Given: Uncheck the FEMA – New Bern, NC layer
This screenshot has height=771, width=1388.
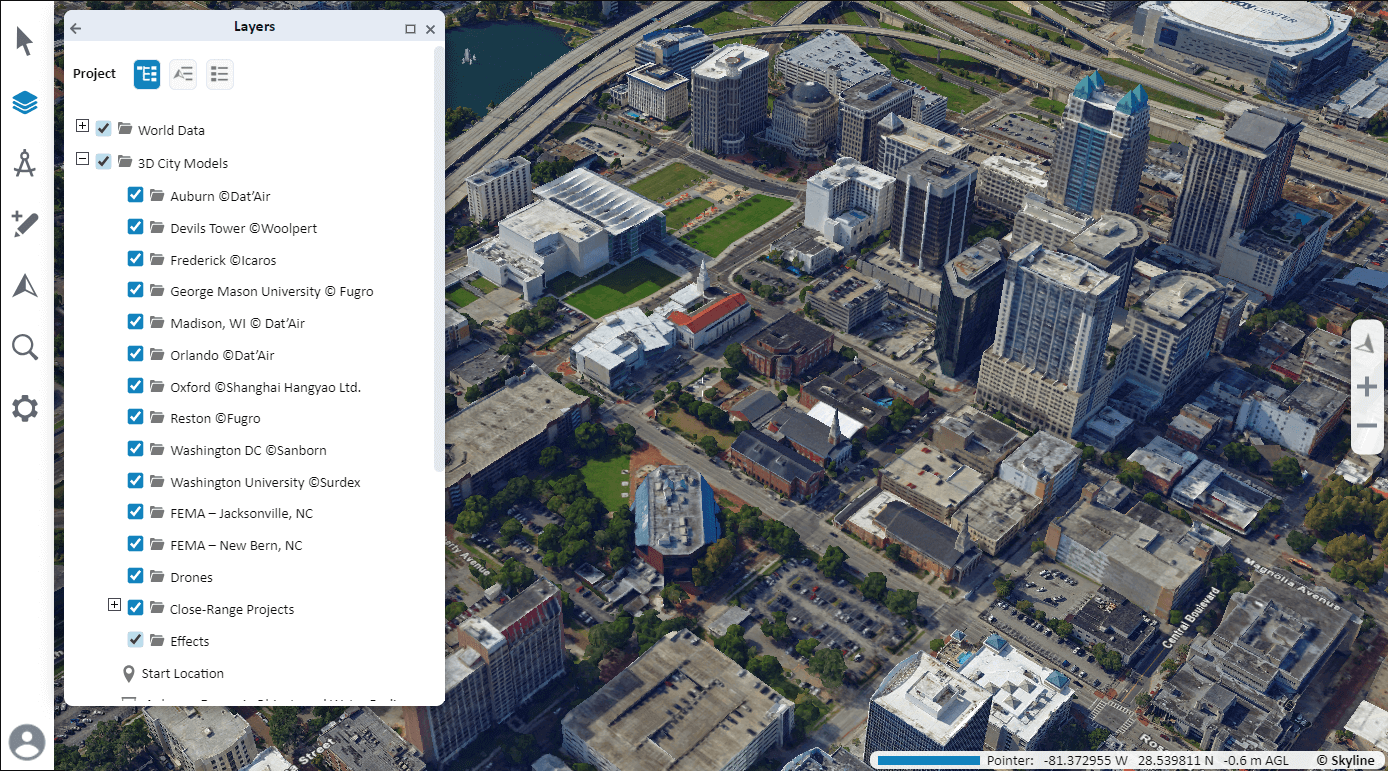Looking at the screenshot, I should coord(135,544).
